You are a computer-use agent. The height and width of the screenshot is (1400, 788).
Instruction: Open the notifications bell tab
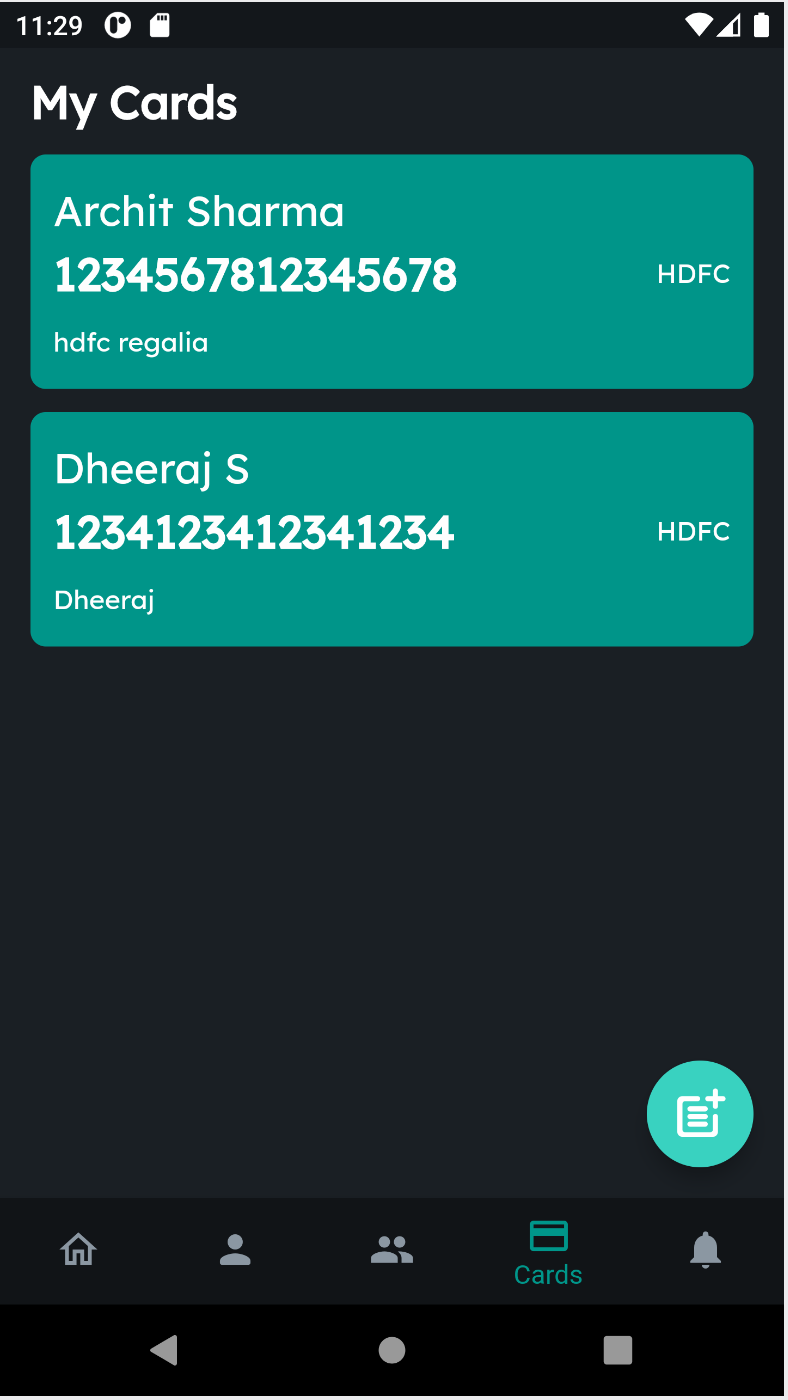[x=705, y=1250]
